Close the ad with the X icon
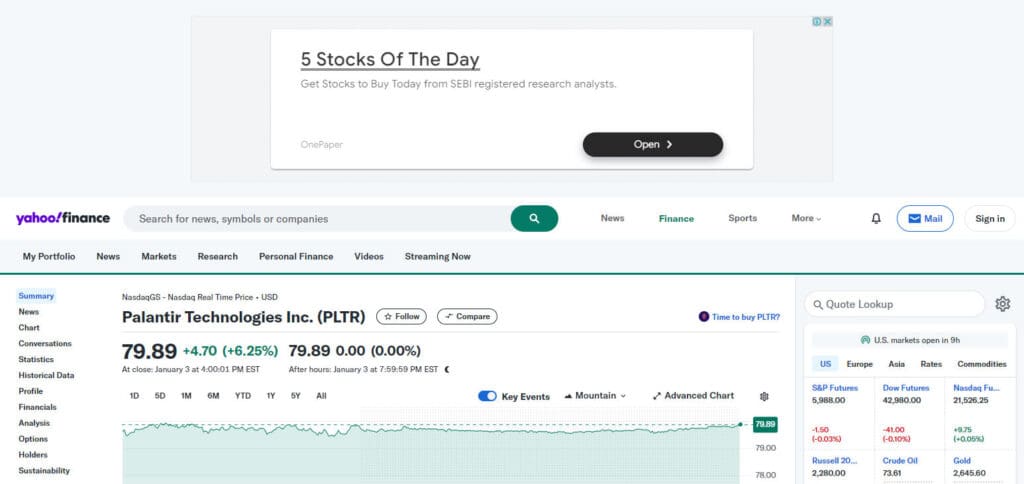1024x484 pixels. pyautogui.click(x=827, y=22)
